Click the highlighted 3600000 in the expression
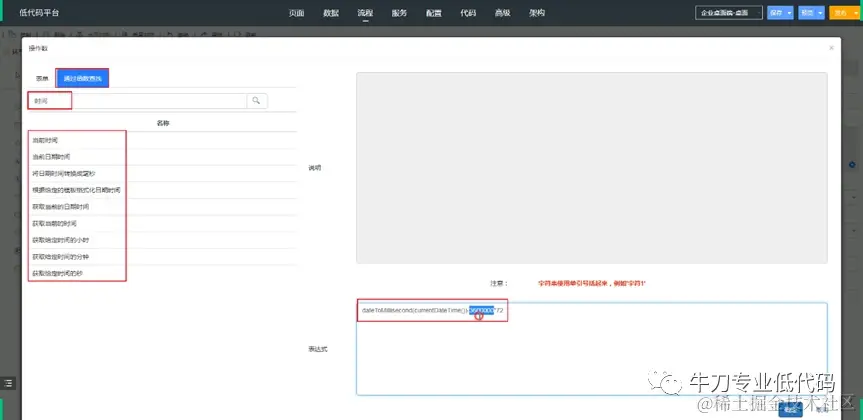This screenshot has width=863, height=420. coord(481,310)
